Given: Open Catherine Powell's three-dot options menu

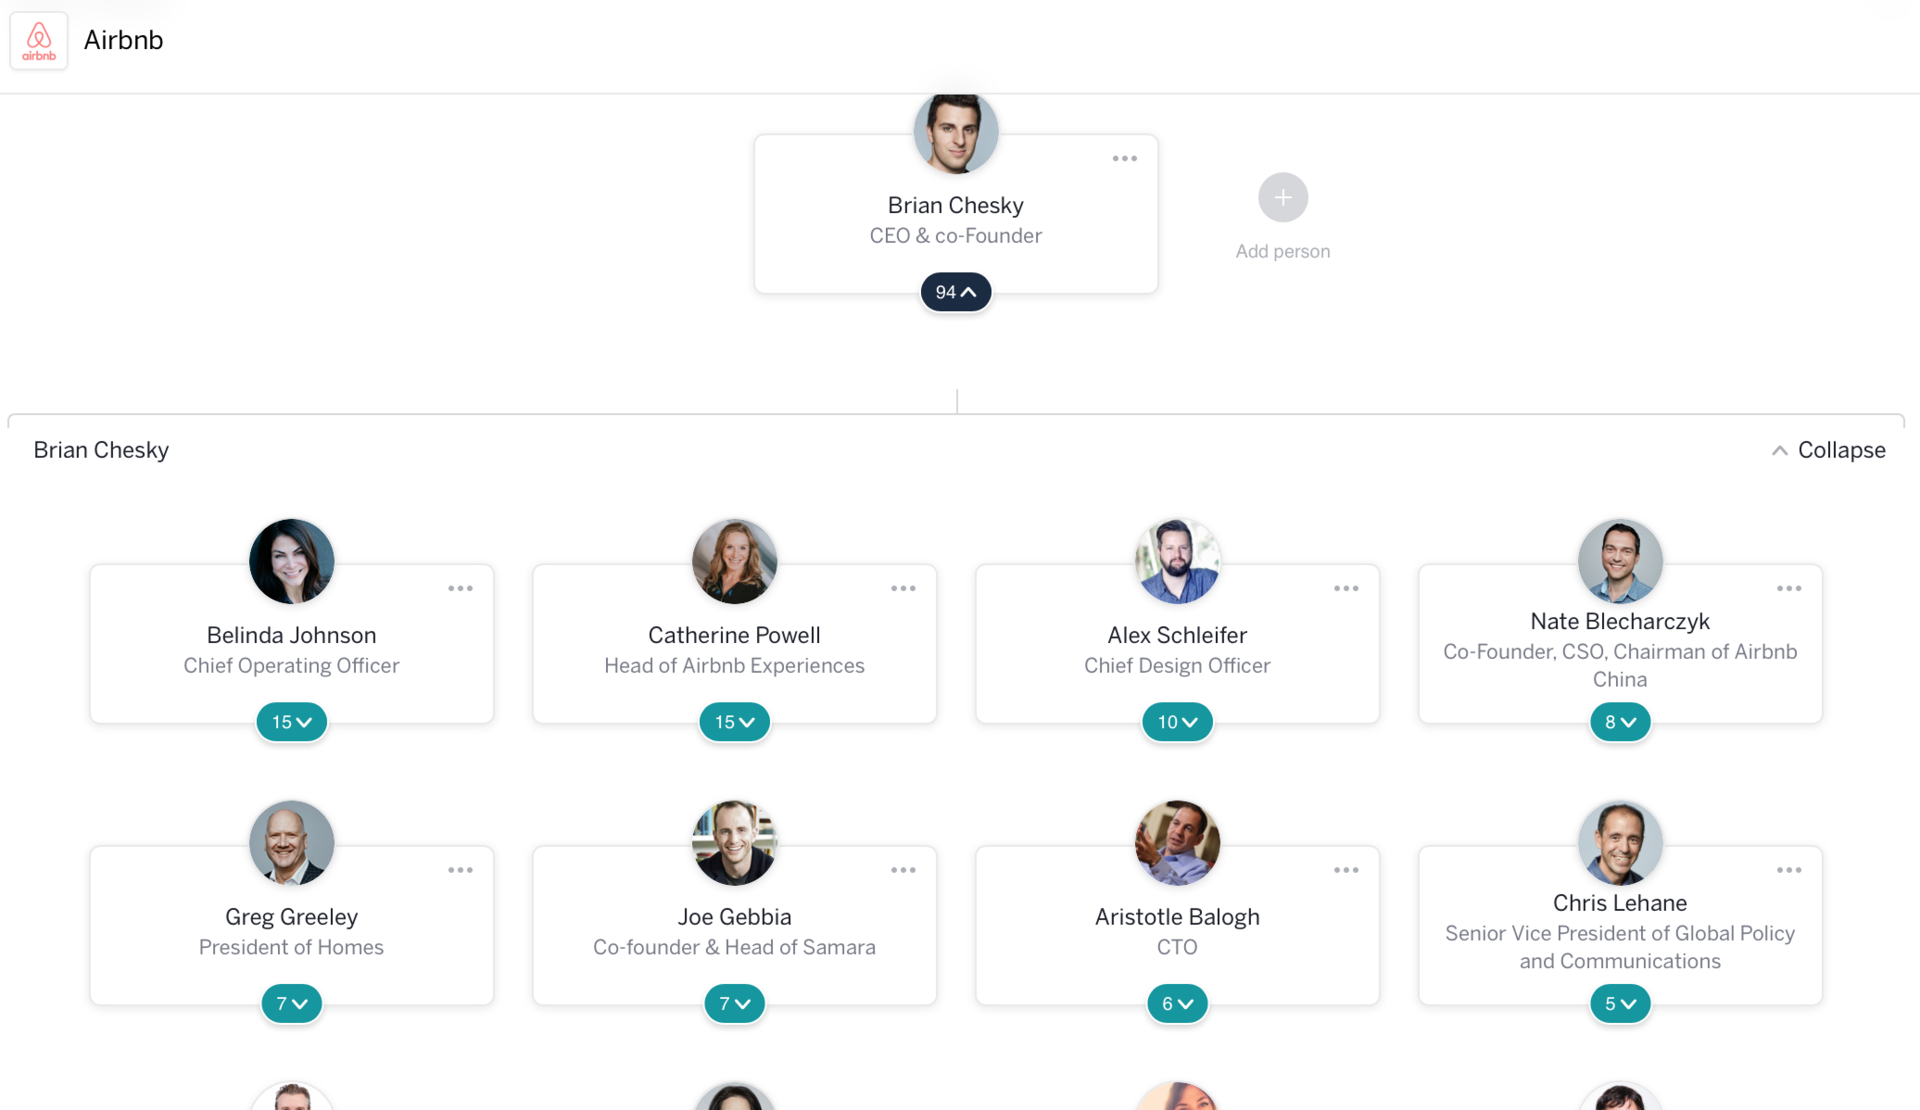Looking at the screenshot, I should tap(903, 589).
